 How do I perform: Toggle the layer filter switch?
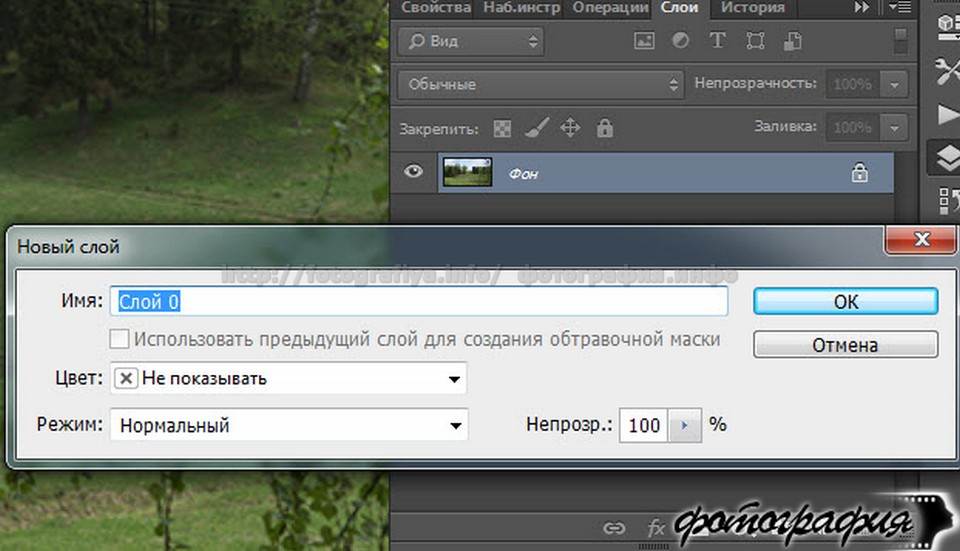tap(902, 41)
